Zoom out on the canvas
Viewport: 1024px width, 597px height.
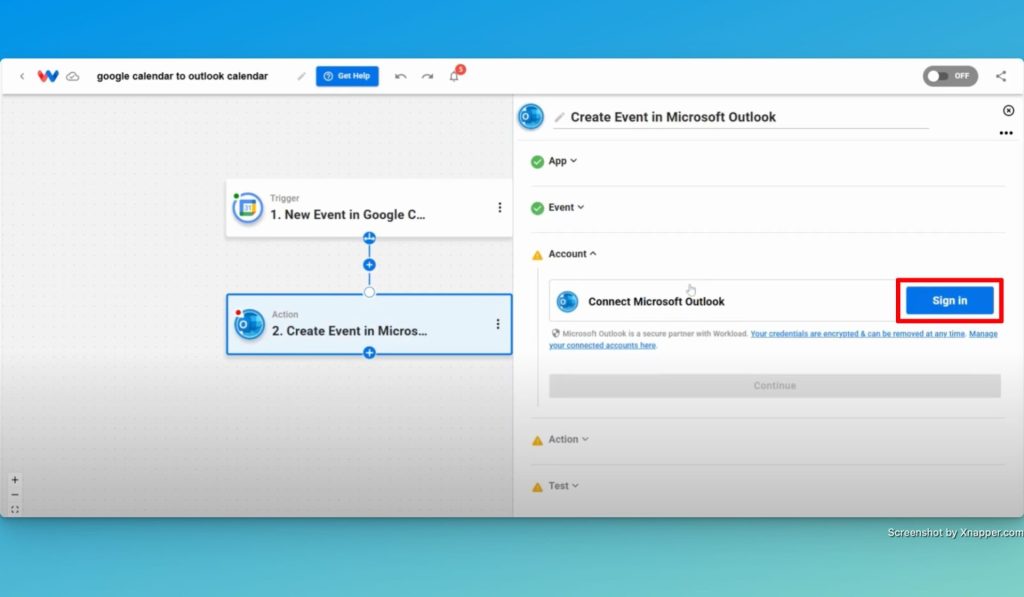(x=15, y=494)
